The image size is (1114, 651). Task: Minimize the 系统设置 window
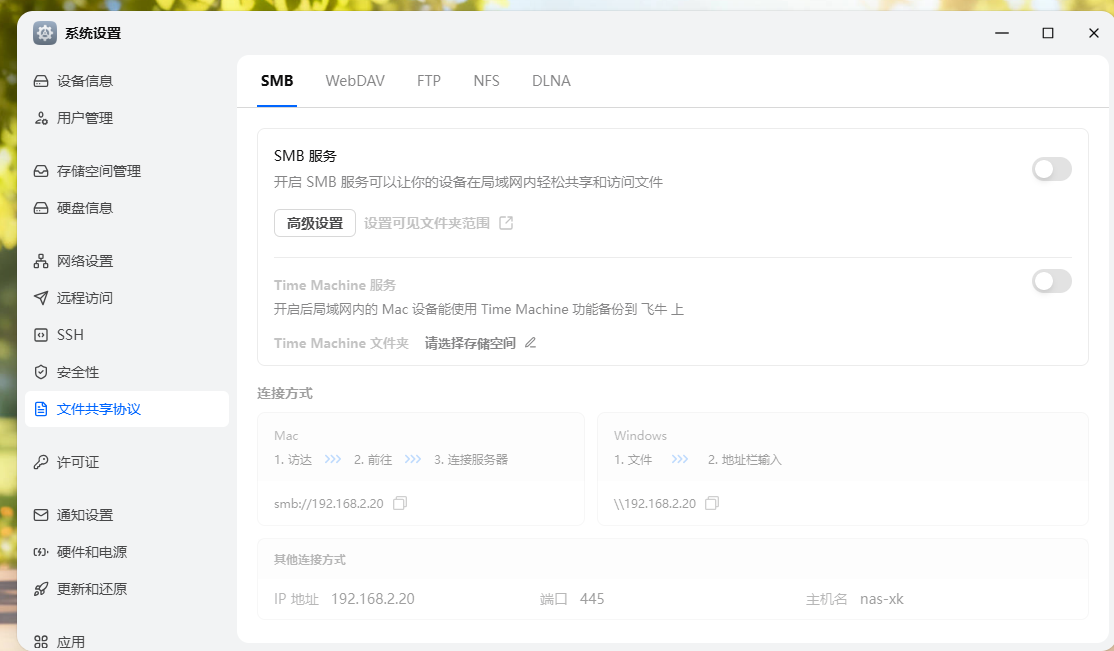click(1002, 33)
